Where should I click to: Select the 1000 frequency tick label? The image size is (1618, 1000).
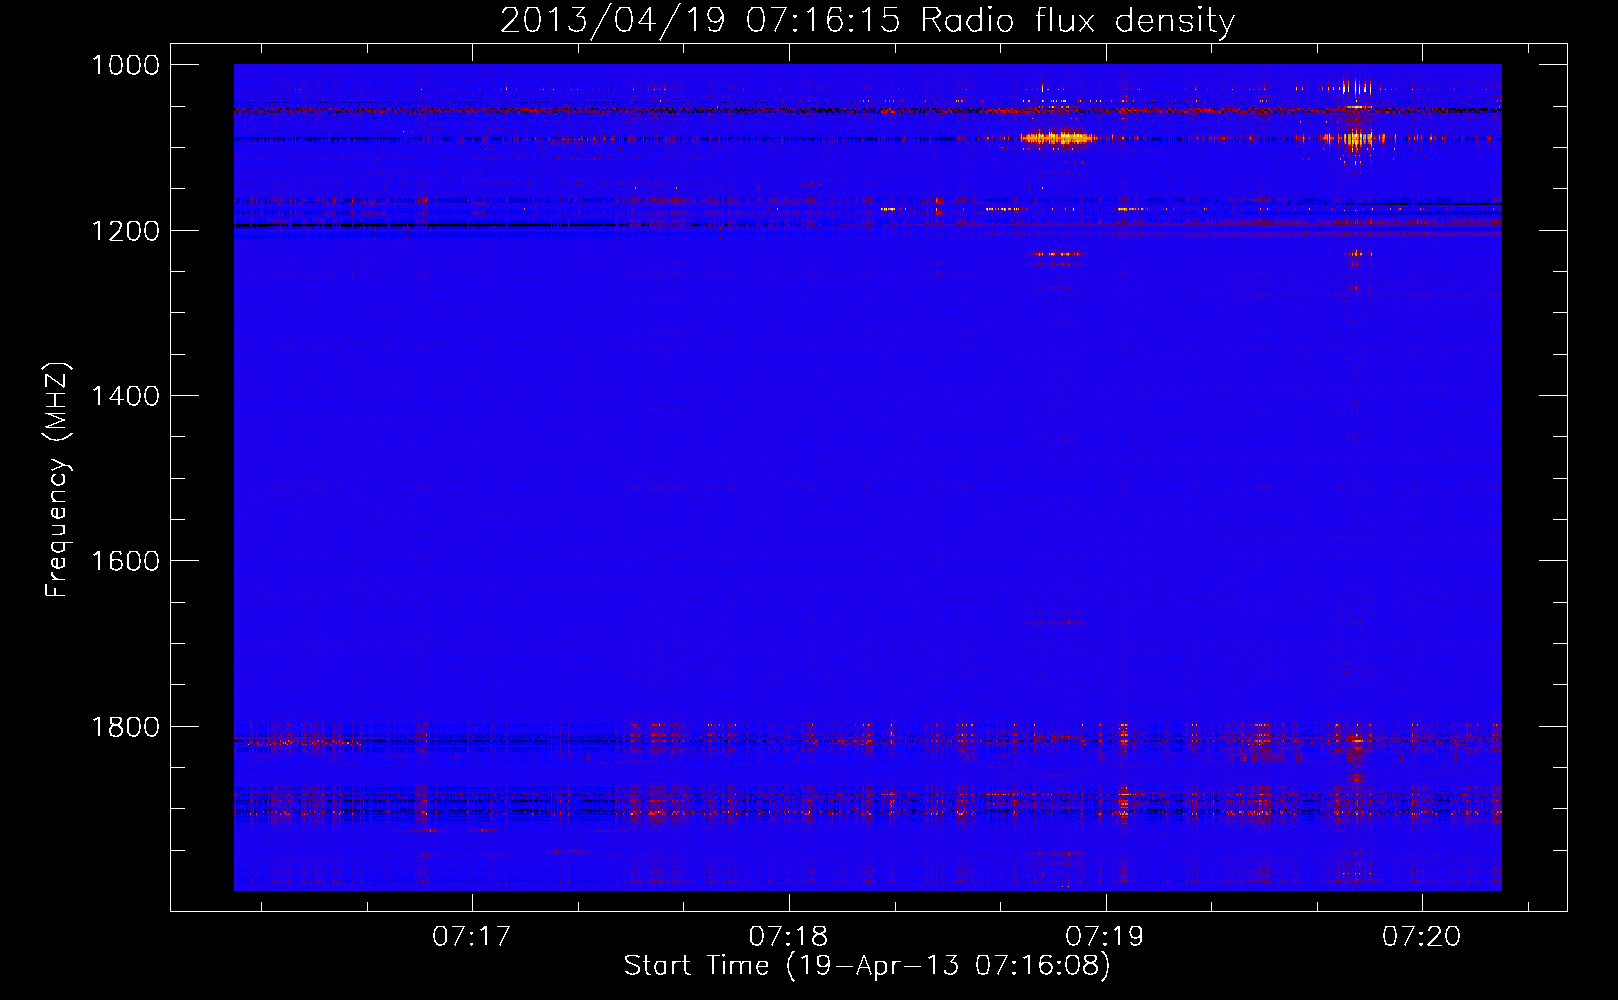coord(125,65)
